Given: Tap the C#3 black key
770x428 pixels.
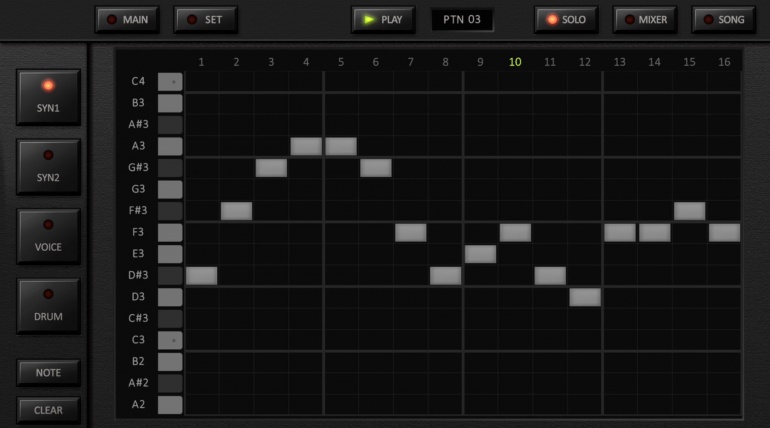Looking at the screenshot, I should pos(170,319).
